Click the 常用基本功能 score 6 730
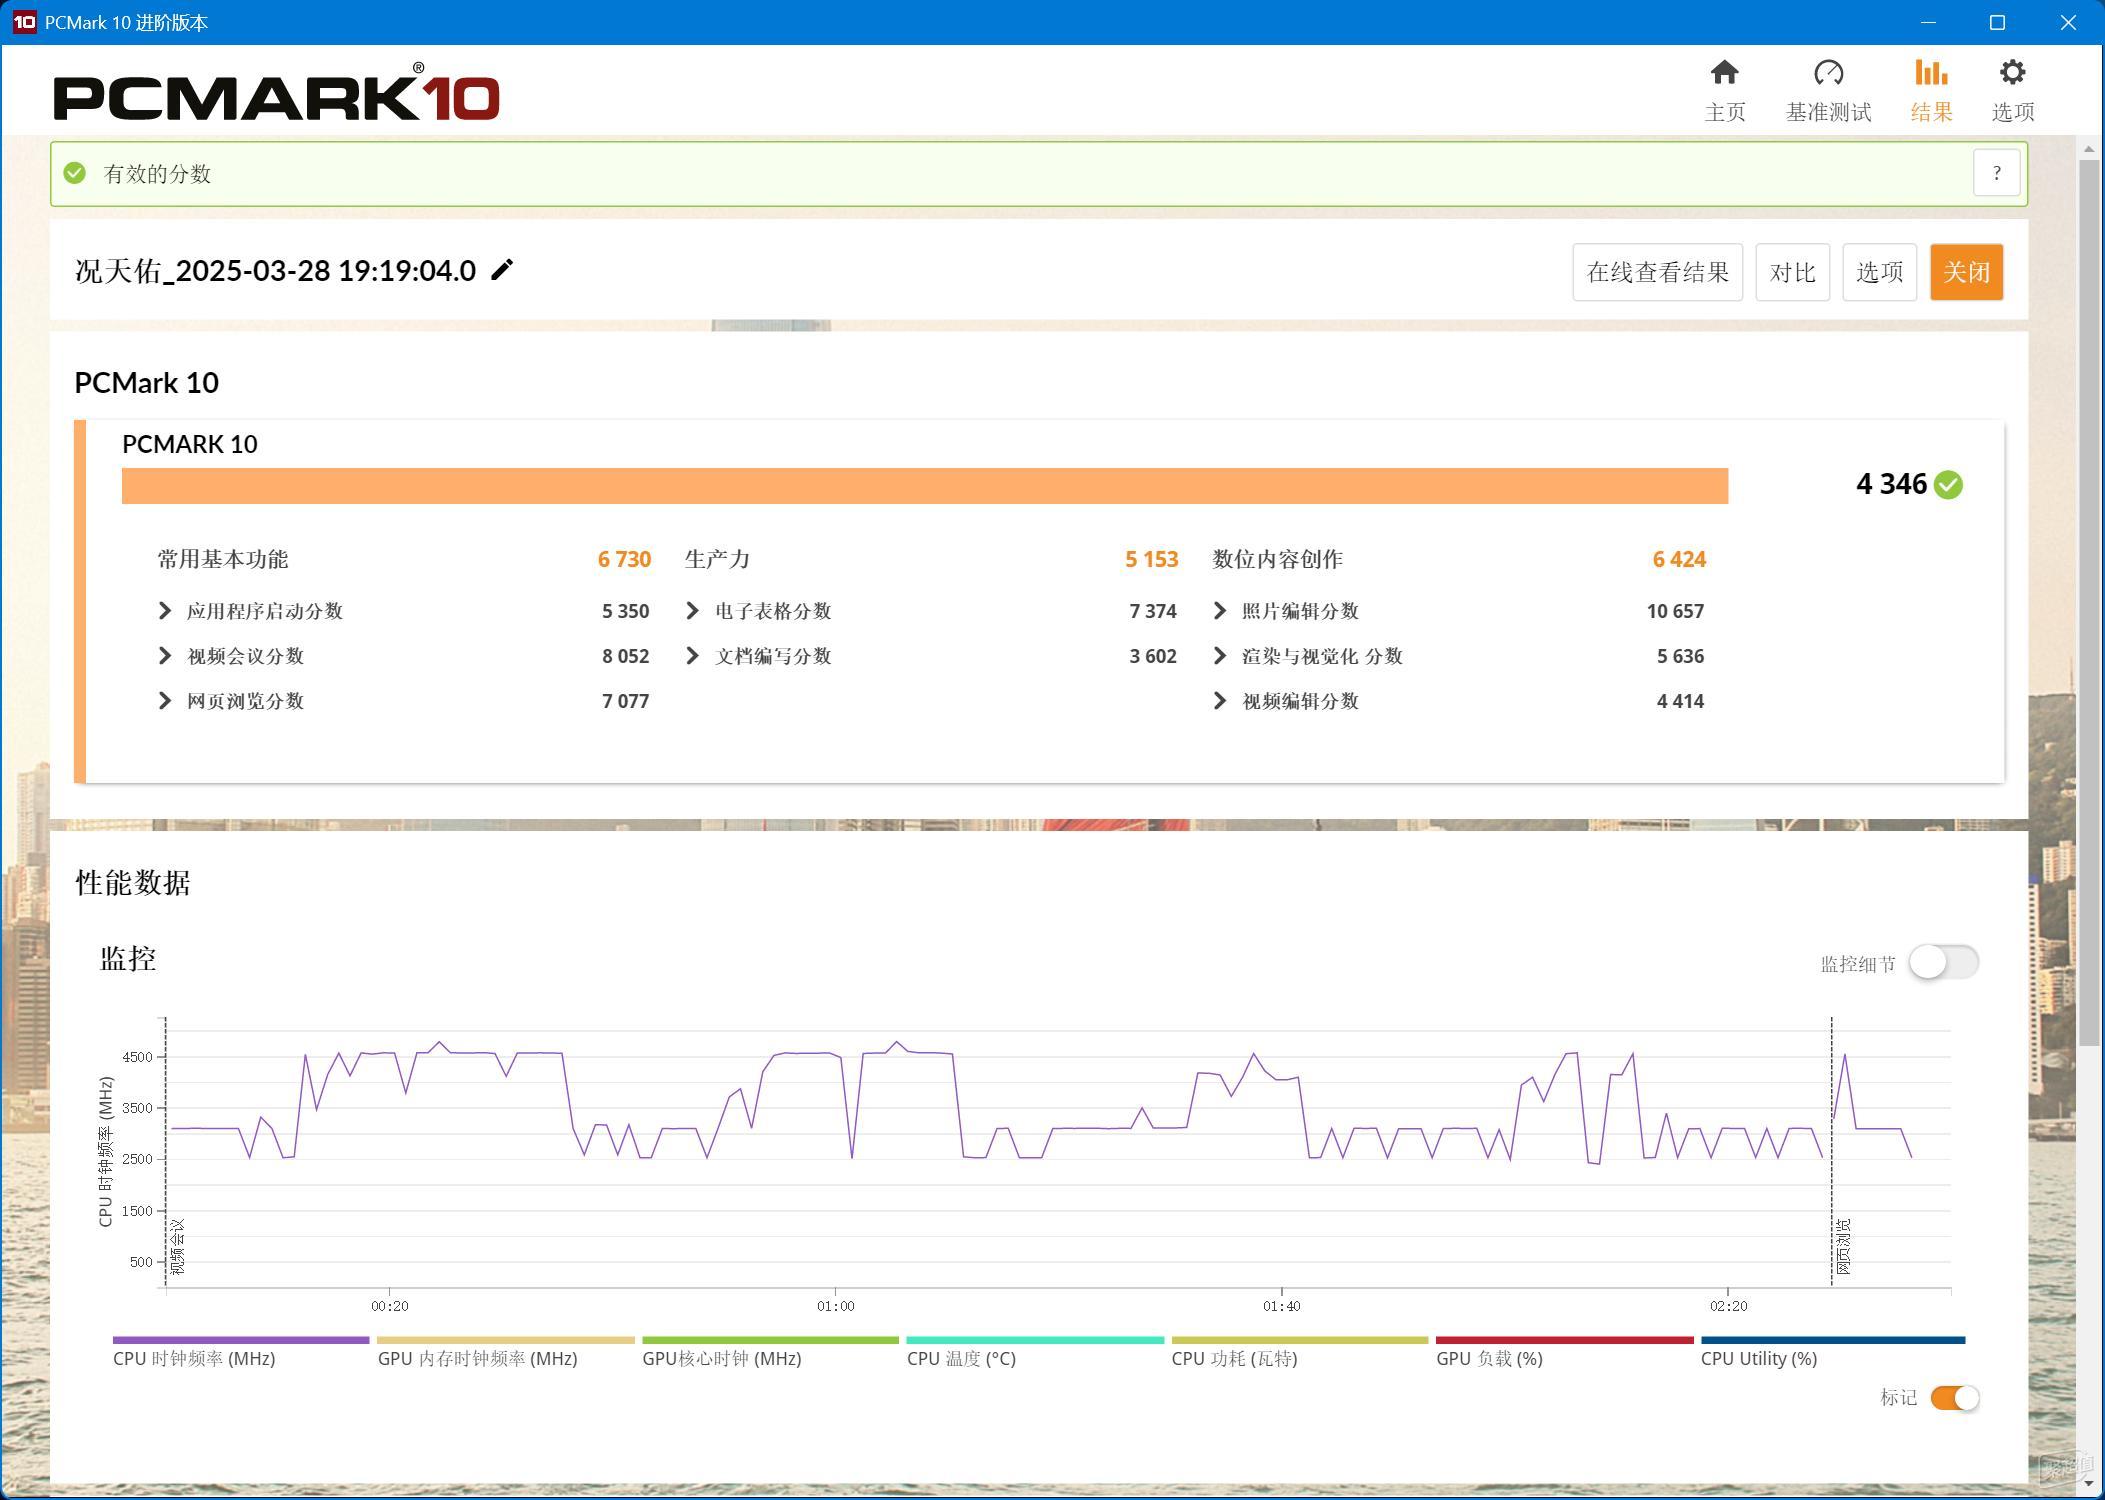This screenshot has height=1500, width=2105. [x=624, y=559]
